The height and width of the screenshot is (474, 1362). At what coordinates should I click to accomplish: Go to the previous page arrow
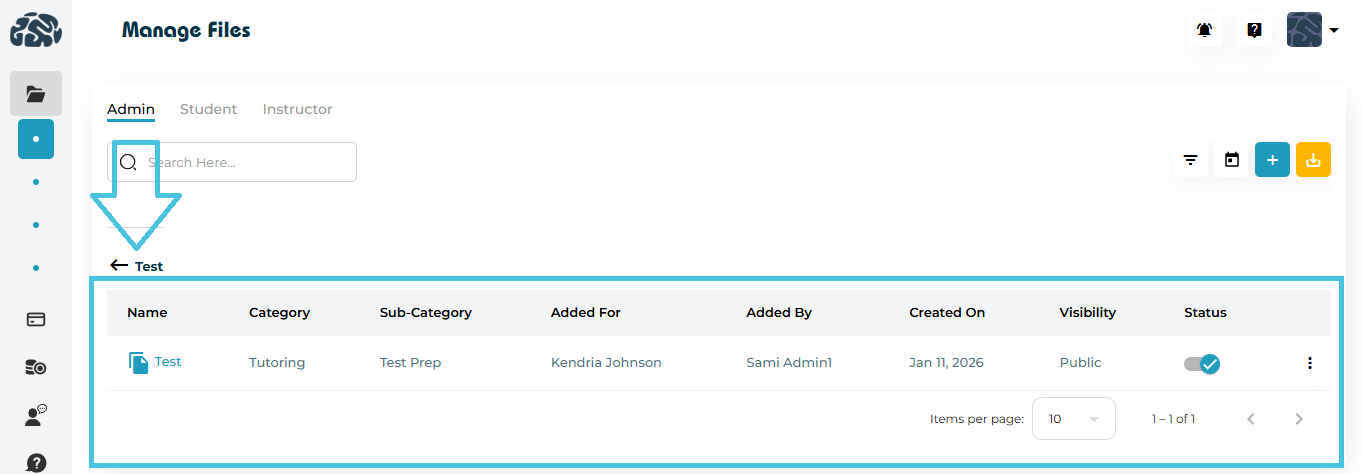(x=1251, y=419)
